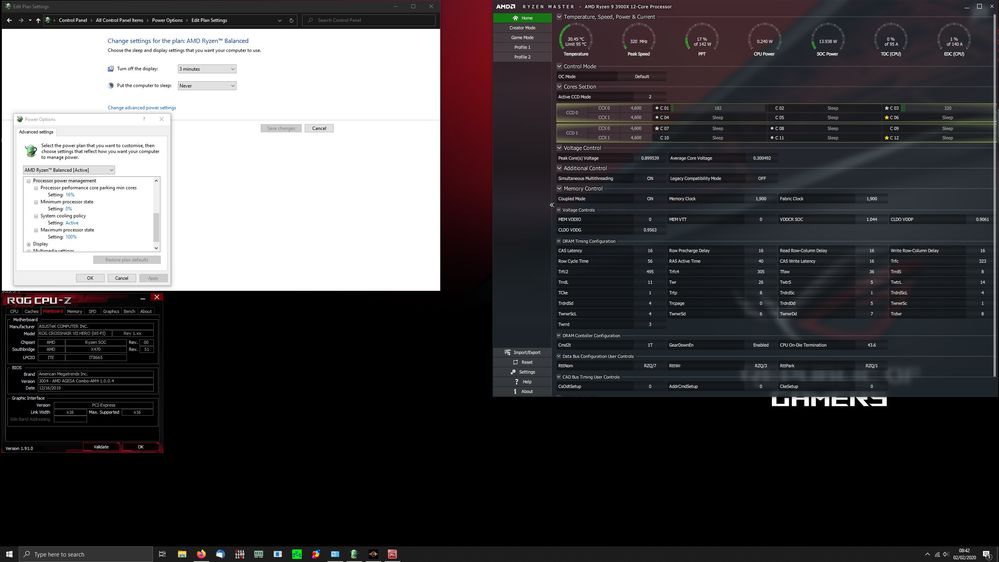This screenshot has width=999, height=562.
Task: Open the Turn off the display dropdown
Action: (207, 69)
